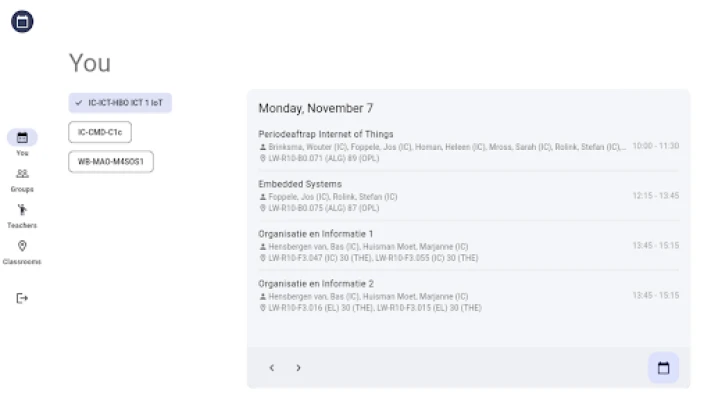
Task: Go to next day with right chevron
Action: [x=298, y=368]
